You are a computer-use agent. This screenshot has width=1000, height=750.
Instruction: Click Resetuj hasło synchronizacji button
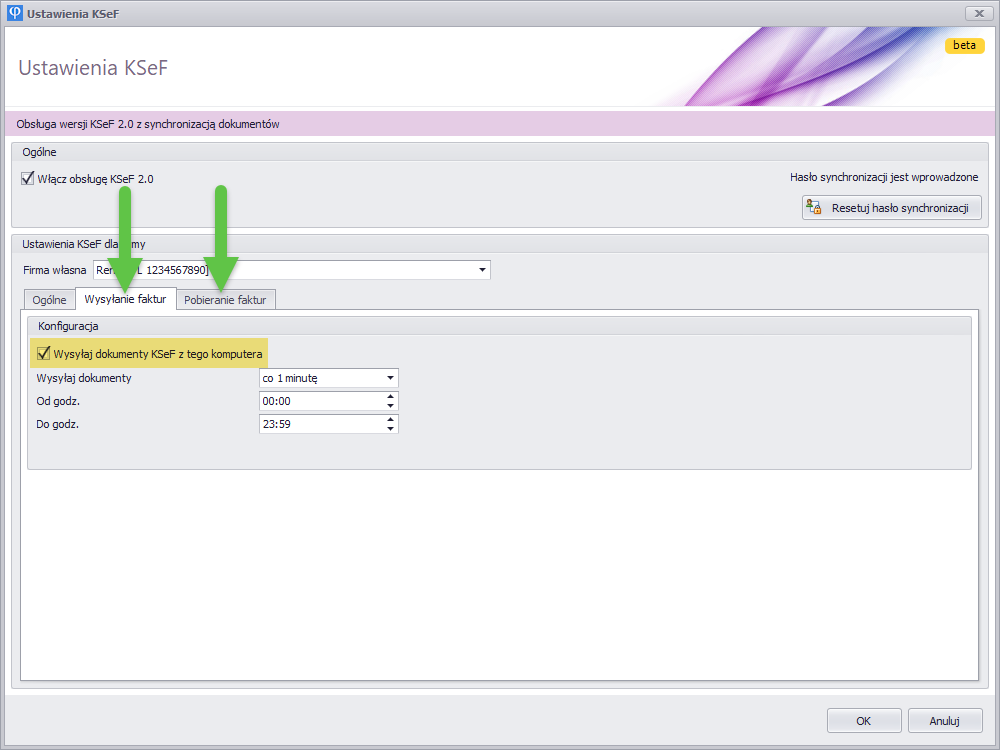tap(892, 208)
